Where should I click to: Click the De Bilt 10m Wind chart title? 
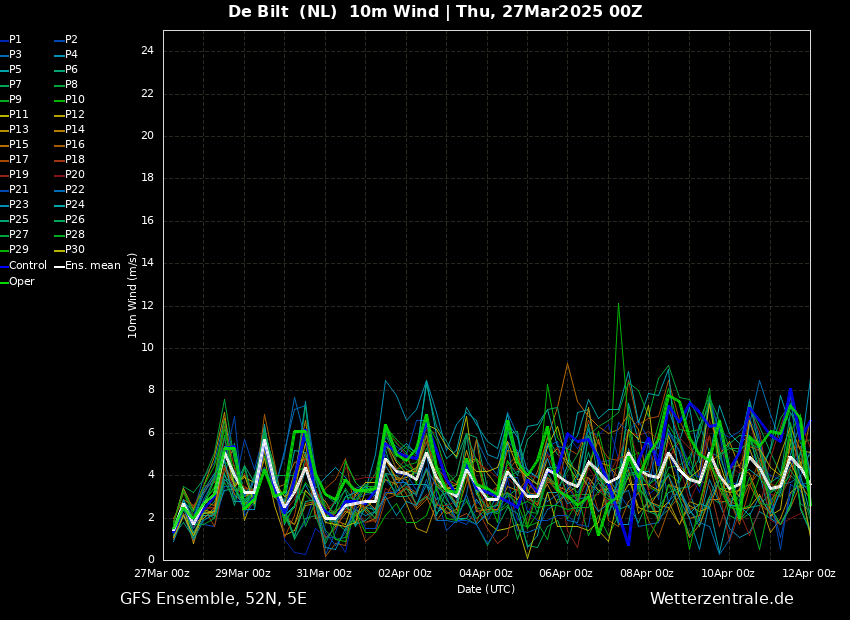(x=435, y=12)
